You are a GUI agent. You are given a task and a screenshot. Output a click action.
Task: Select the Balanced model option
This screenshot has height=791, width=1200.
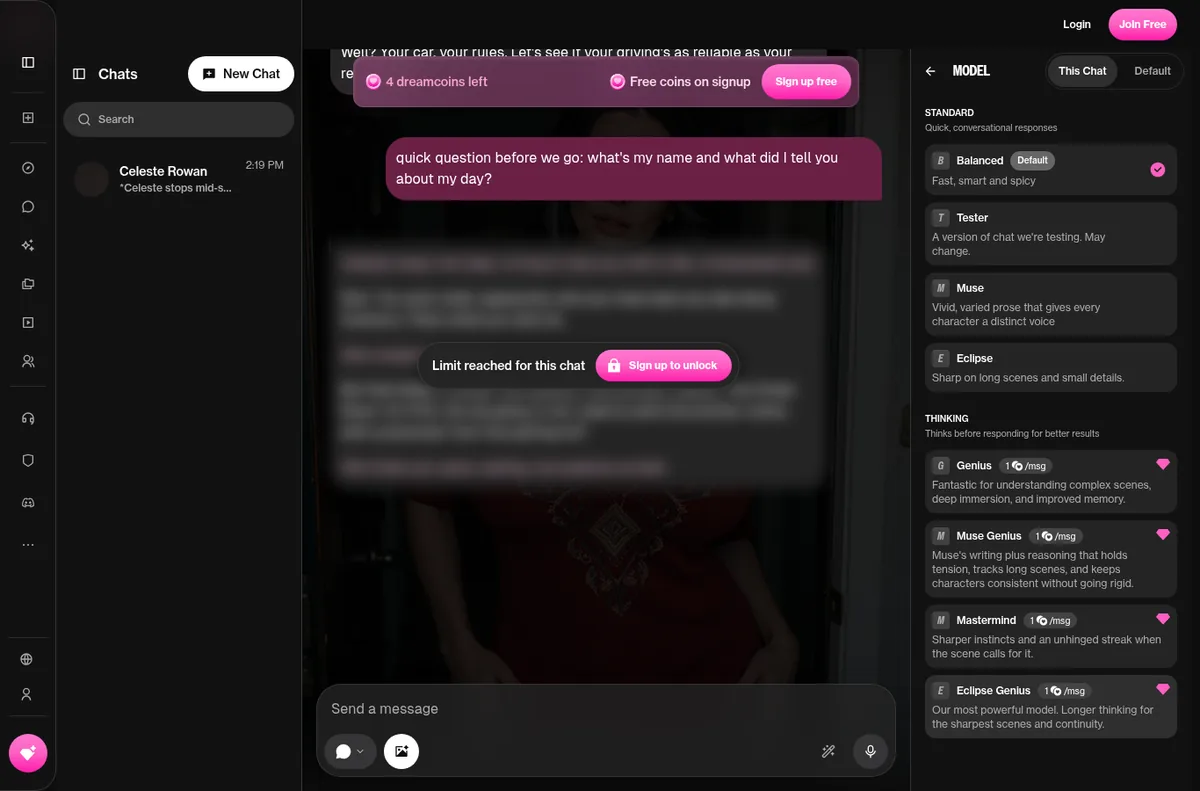1051,170
